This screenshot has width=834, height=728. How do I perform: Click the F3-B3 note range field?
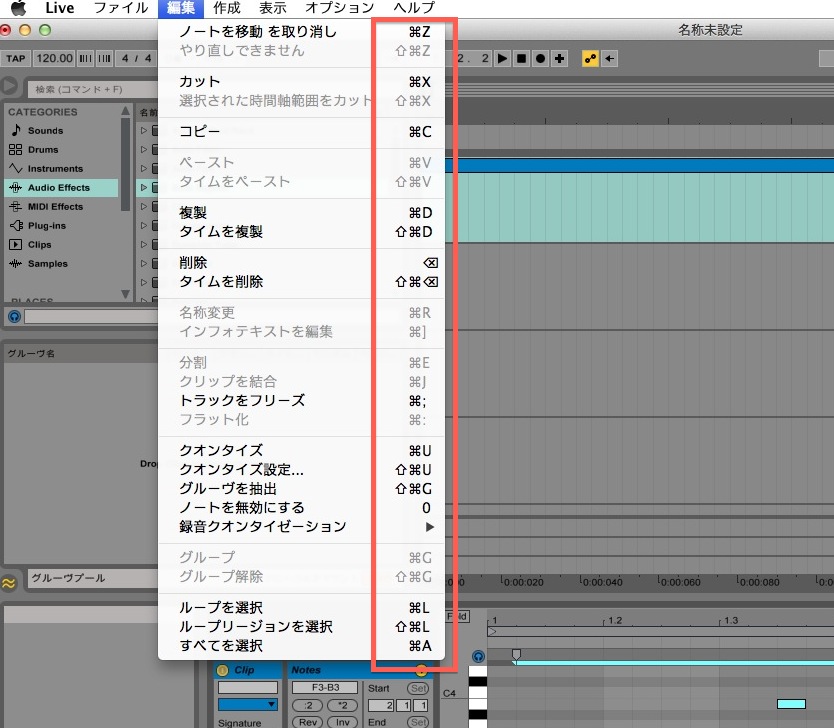coord(325,688)
